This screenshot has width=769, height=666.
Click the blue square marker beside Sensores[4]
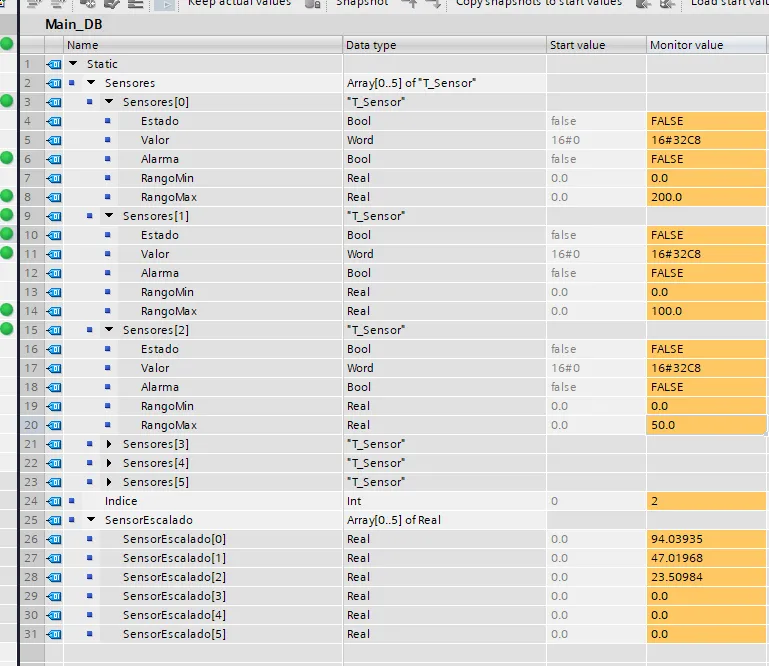pos(90,462)
